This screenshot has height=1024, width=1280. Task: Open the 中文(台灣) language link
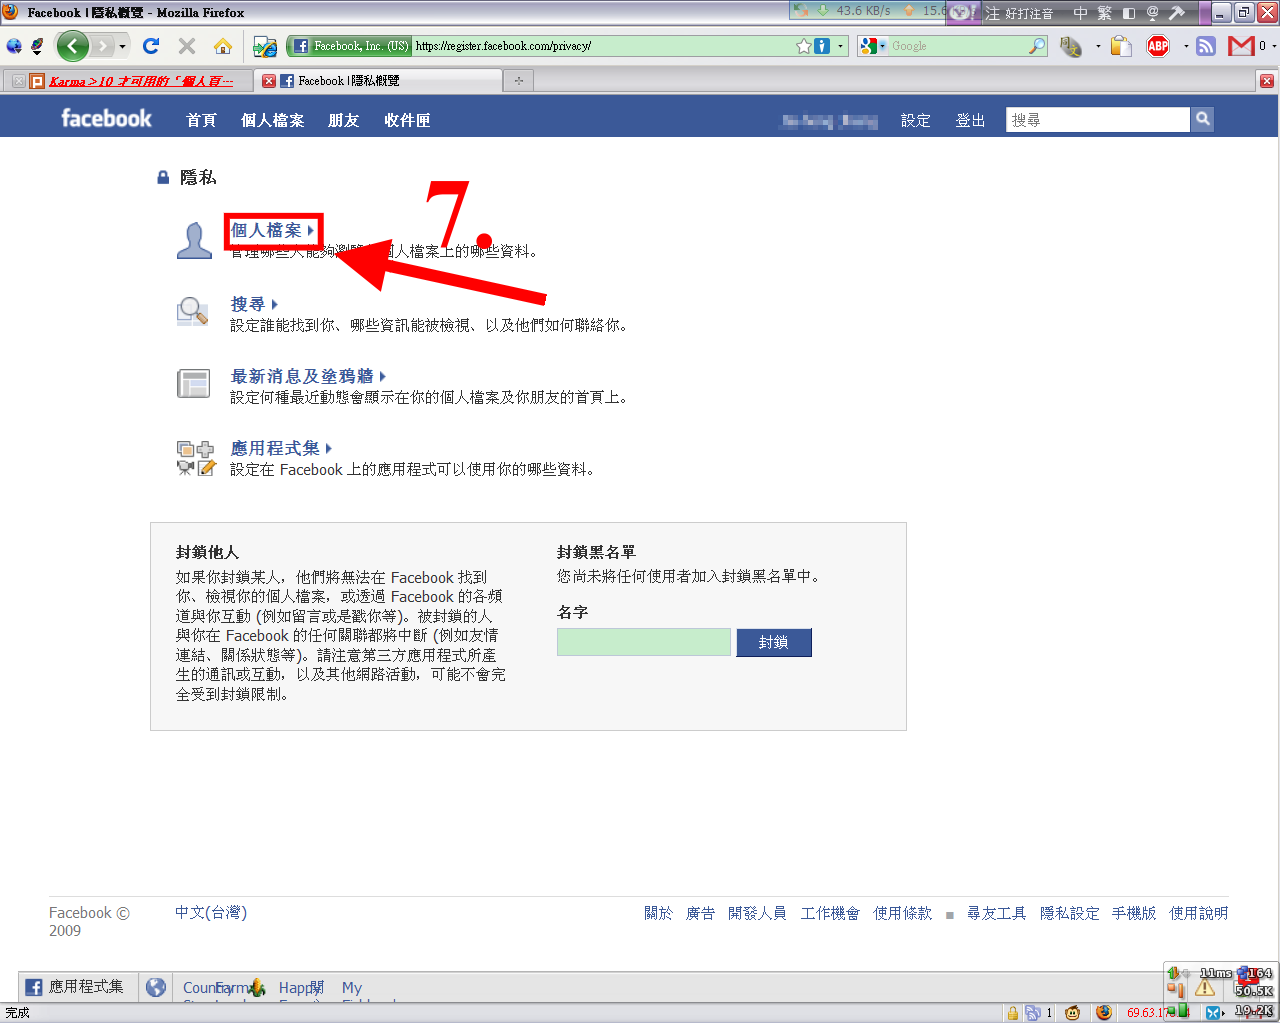[x=211, y=912]
